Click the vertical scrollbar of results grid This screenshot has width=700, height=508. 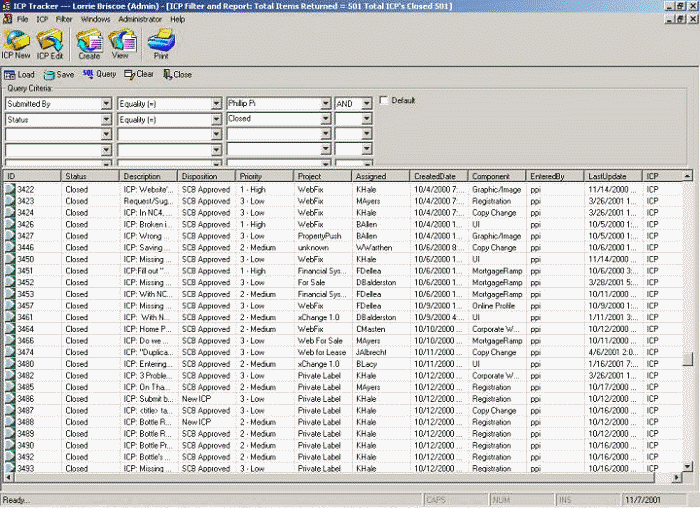click(x=687, y=300)
